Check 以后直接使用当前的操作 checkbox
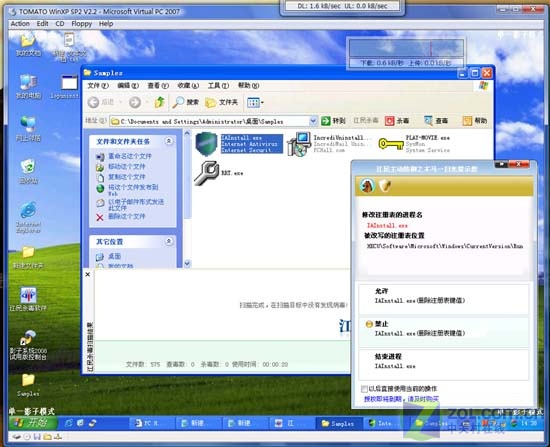 364,389
